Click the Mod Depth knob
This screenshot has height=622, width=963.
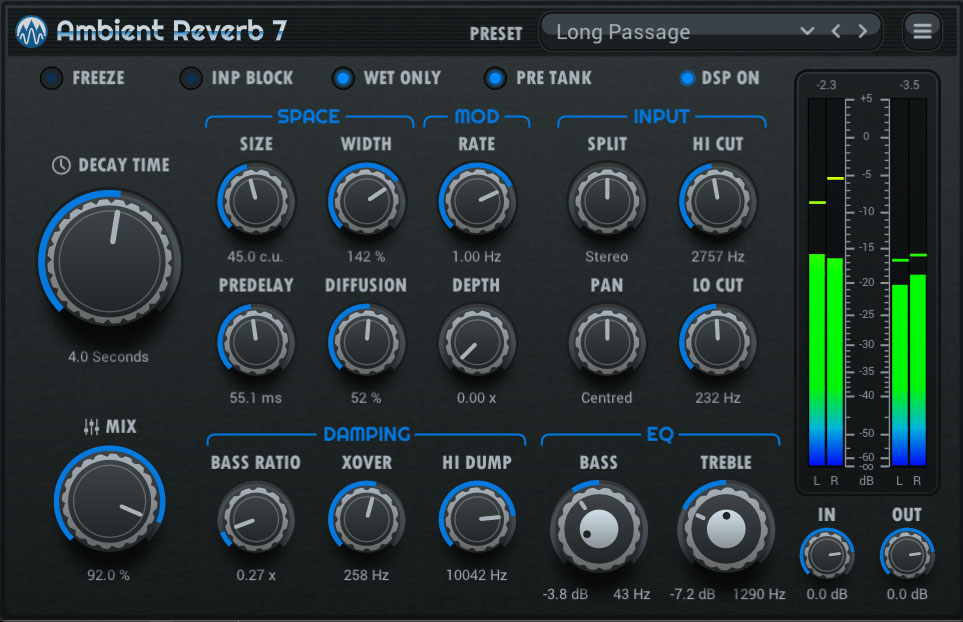[477, 342]
